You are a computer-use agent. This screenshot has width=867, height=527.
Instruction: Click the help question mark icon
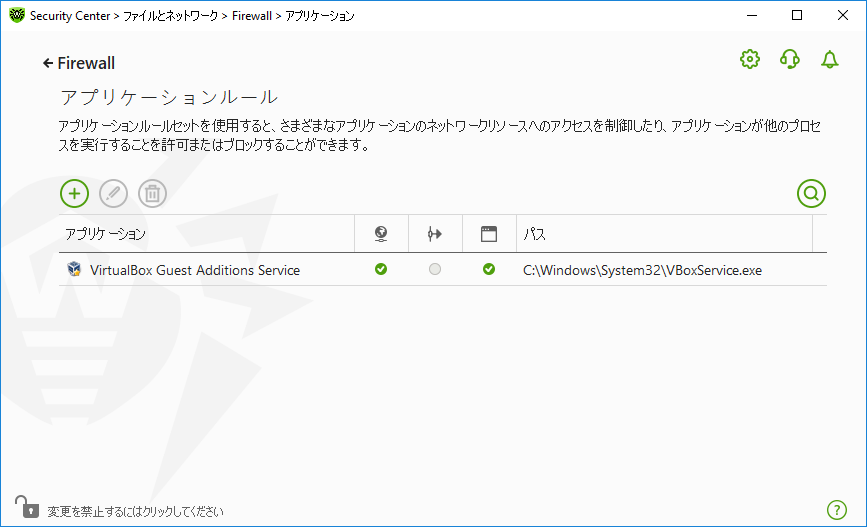837,510
